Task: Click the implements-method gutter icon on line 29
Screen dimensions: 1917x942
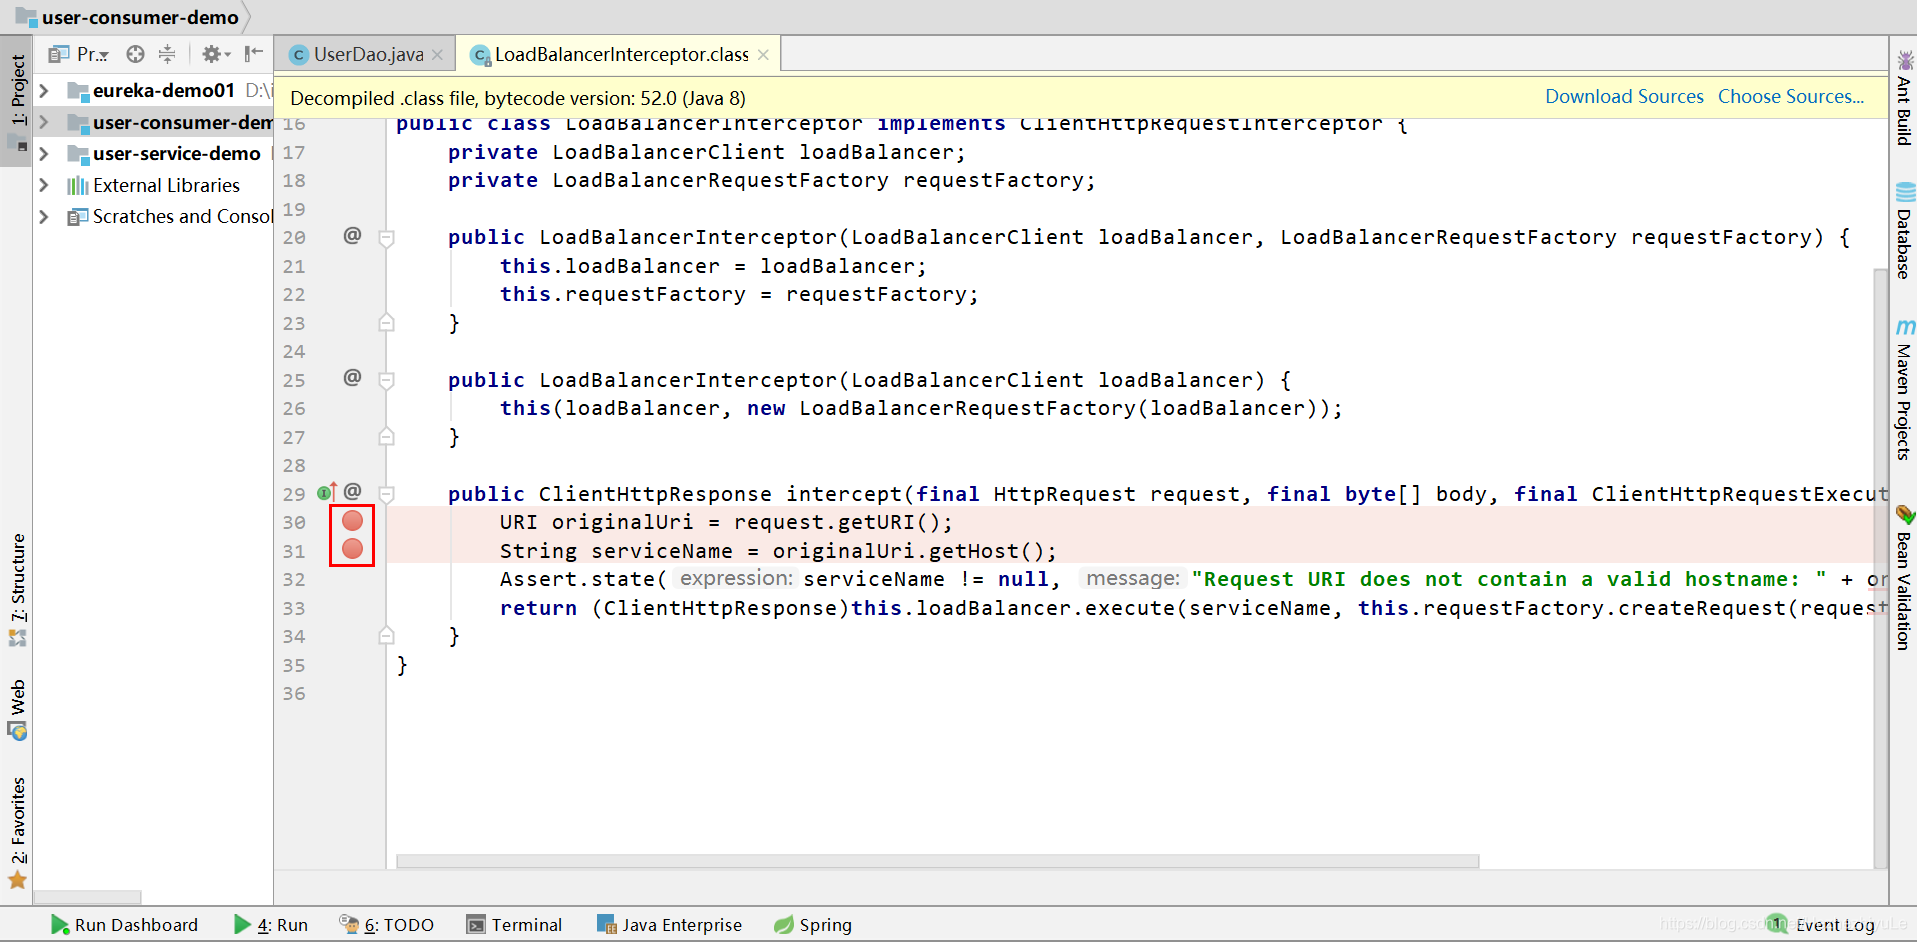Action: (x=327, y=491)
